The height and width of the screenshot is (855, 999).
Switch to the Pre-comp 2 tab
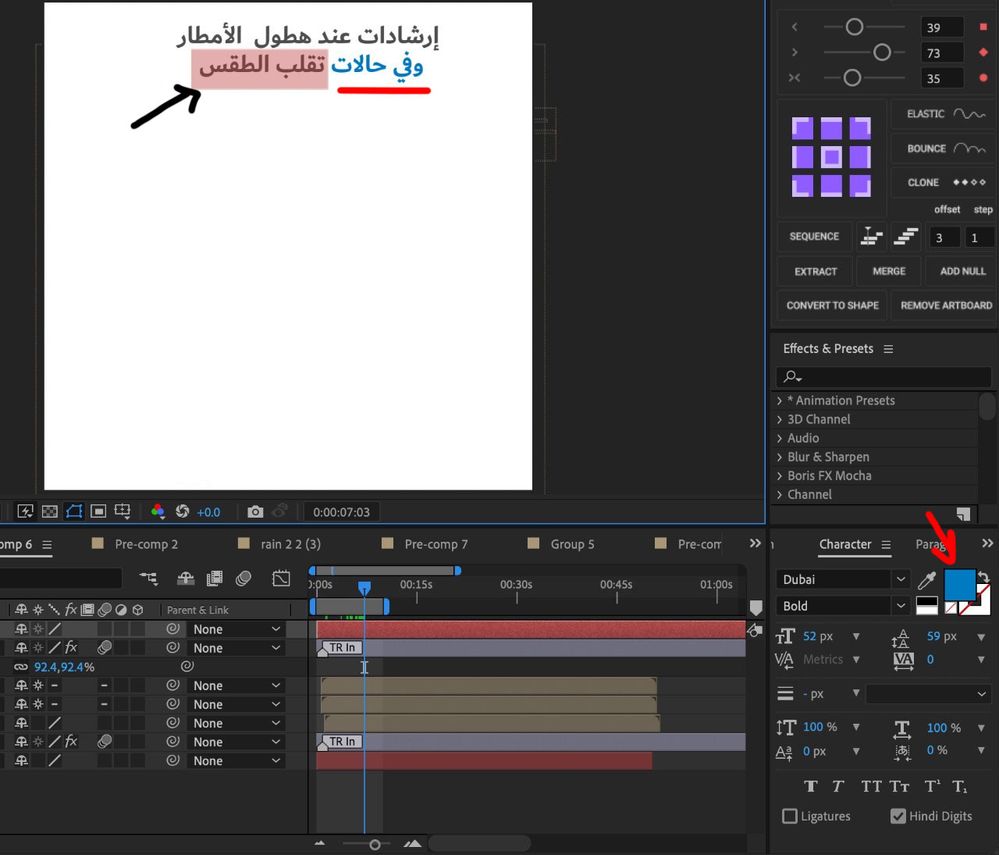(x=146, y=544)
